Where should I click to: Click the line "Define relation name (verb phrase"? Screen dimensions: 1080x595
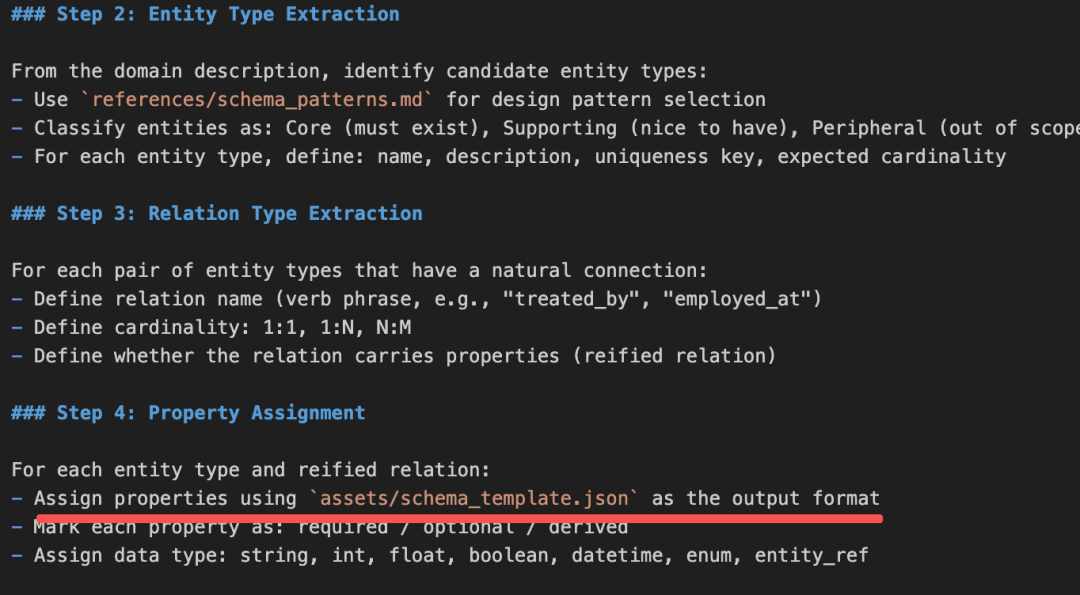click(x=417, y=300)
